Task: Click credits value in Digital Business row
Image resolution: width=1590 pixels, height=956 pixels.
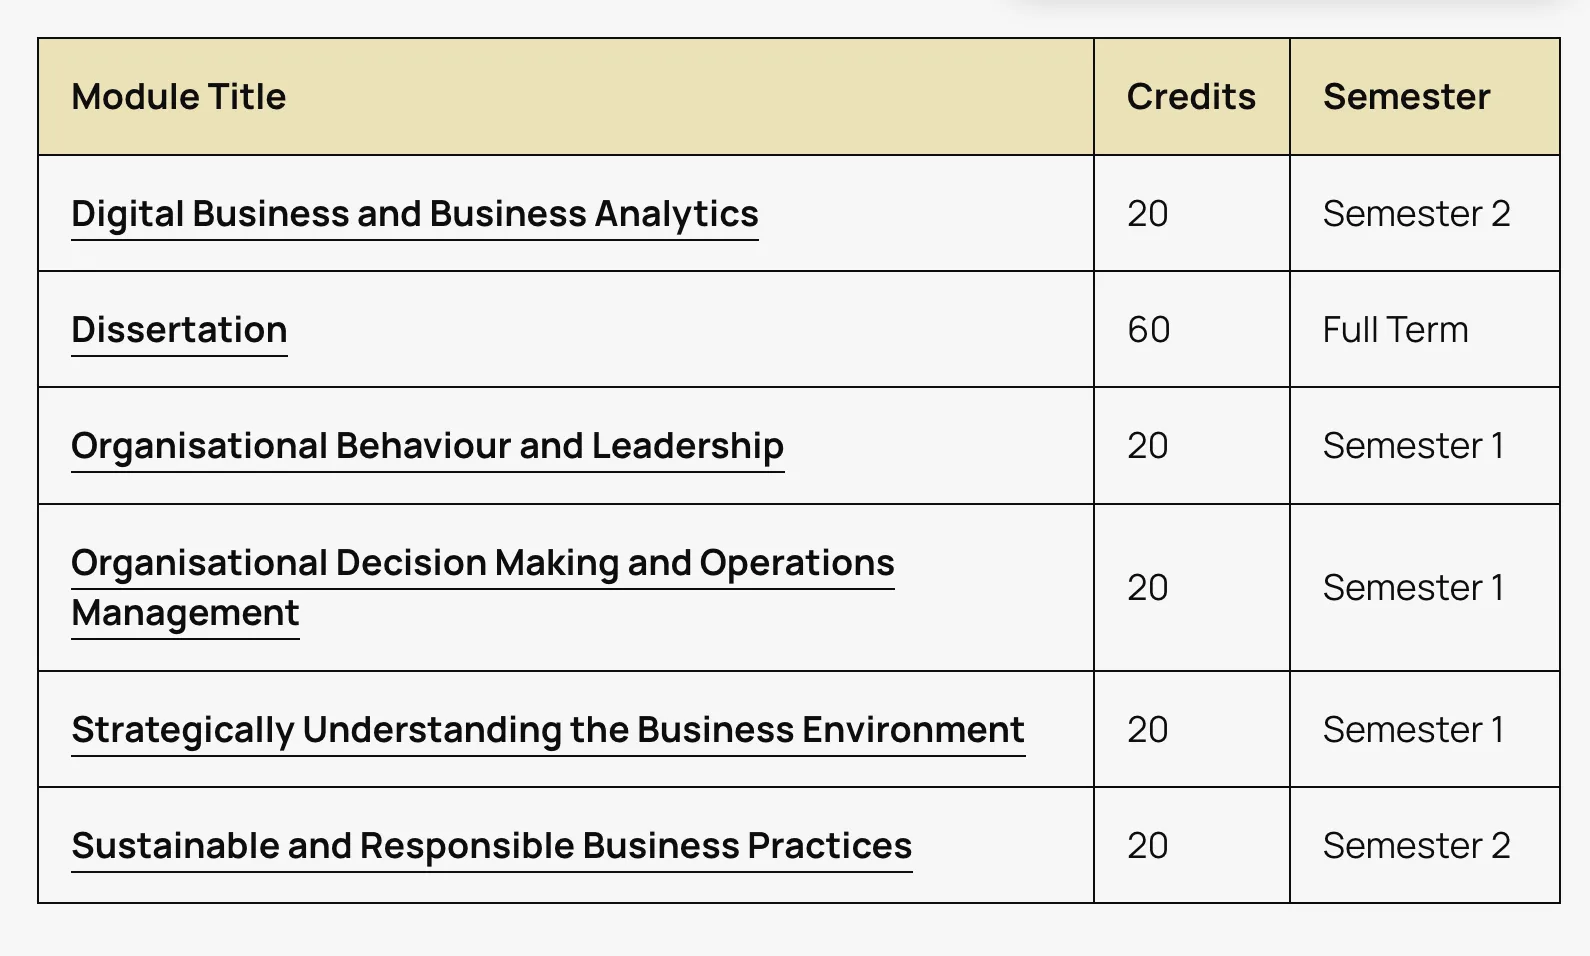Action: (x=1147, y=214)
